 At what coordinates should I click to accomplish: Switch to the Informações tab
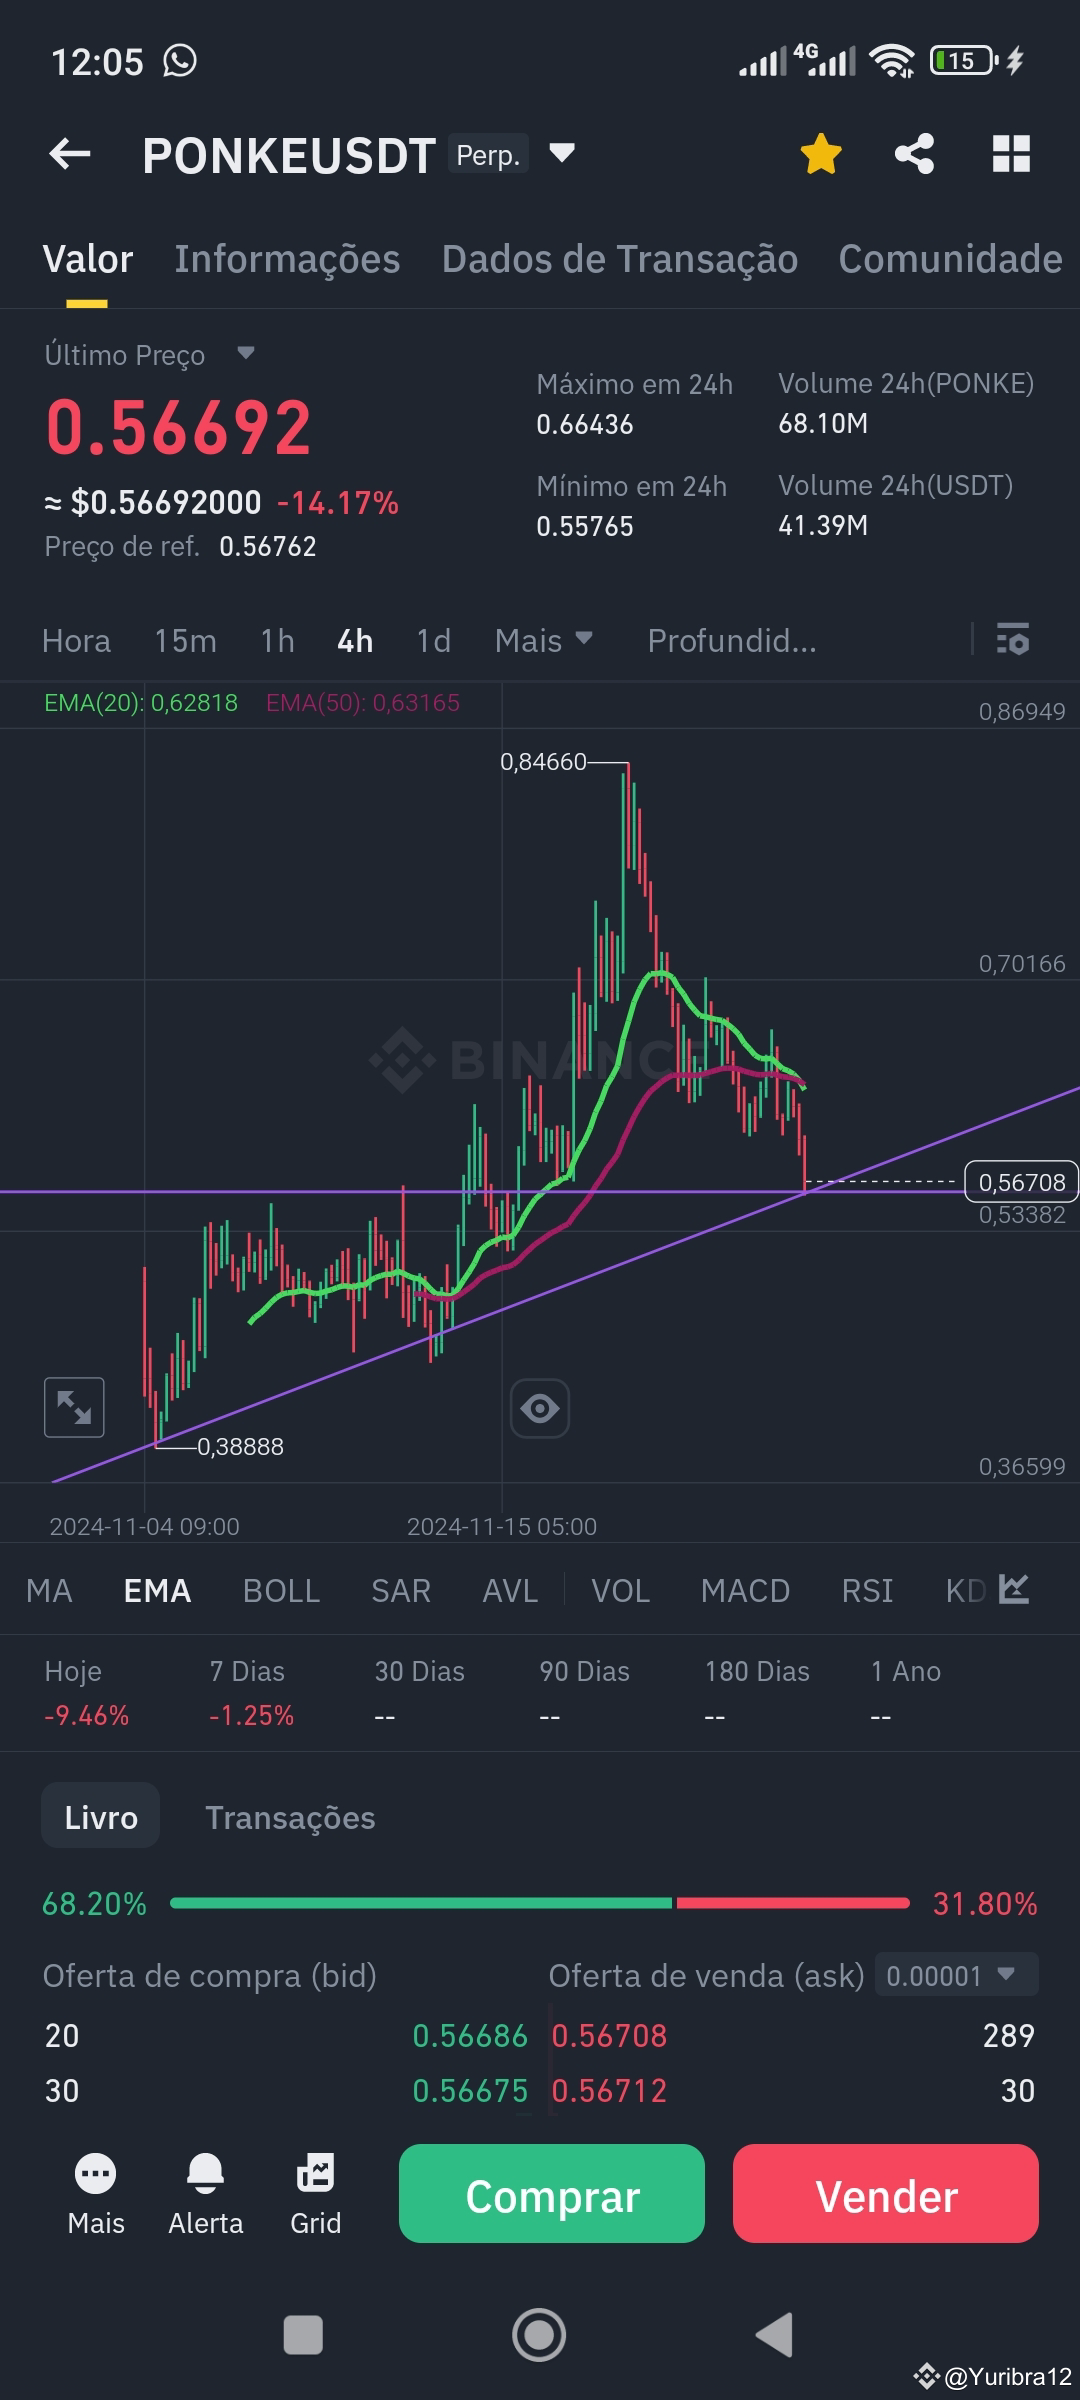point(287,259)
